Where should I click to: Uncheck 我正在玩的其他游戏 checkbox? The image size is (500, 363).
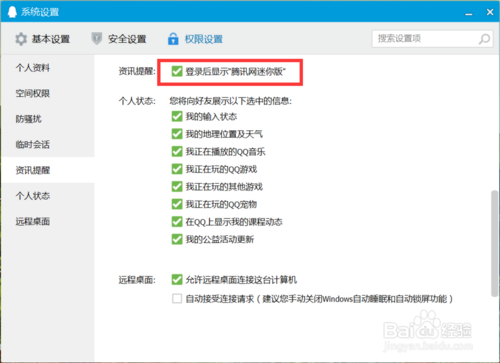pyautogui.click(x=177, y=187)
